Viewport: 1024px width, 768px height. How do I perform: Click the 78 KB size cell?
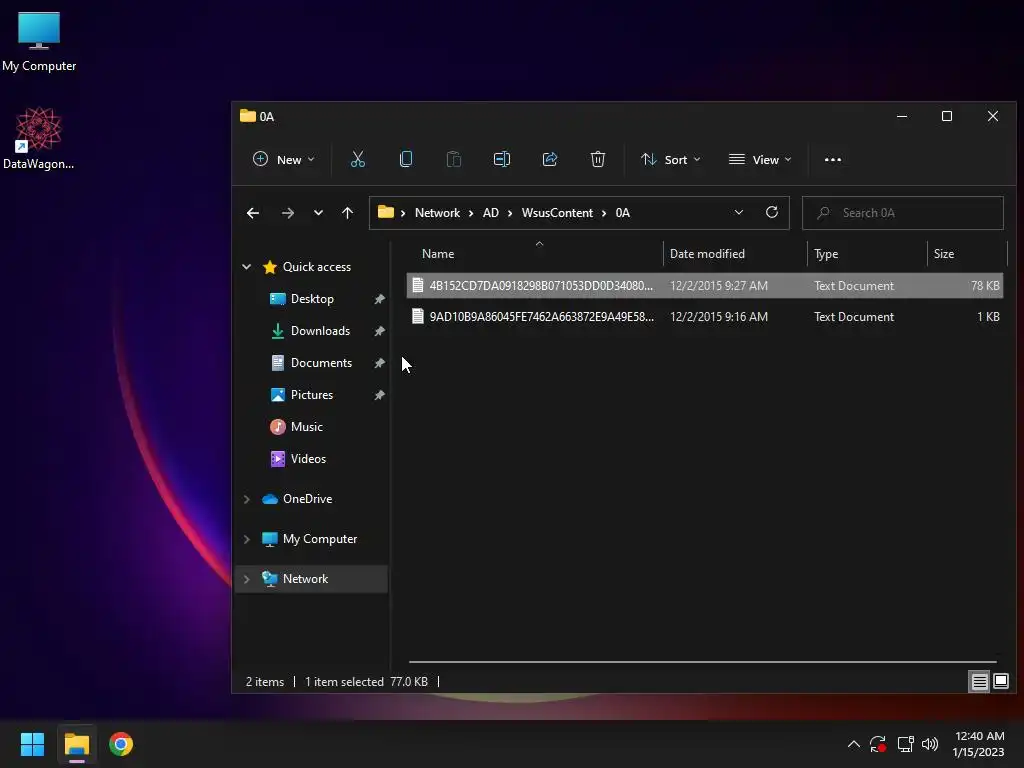click(985, 285)
